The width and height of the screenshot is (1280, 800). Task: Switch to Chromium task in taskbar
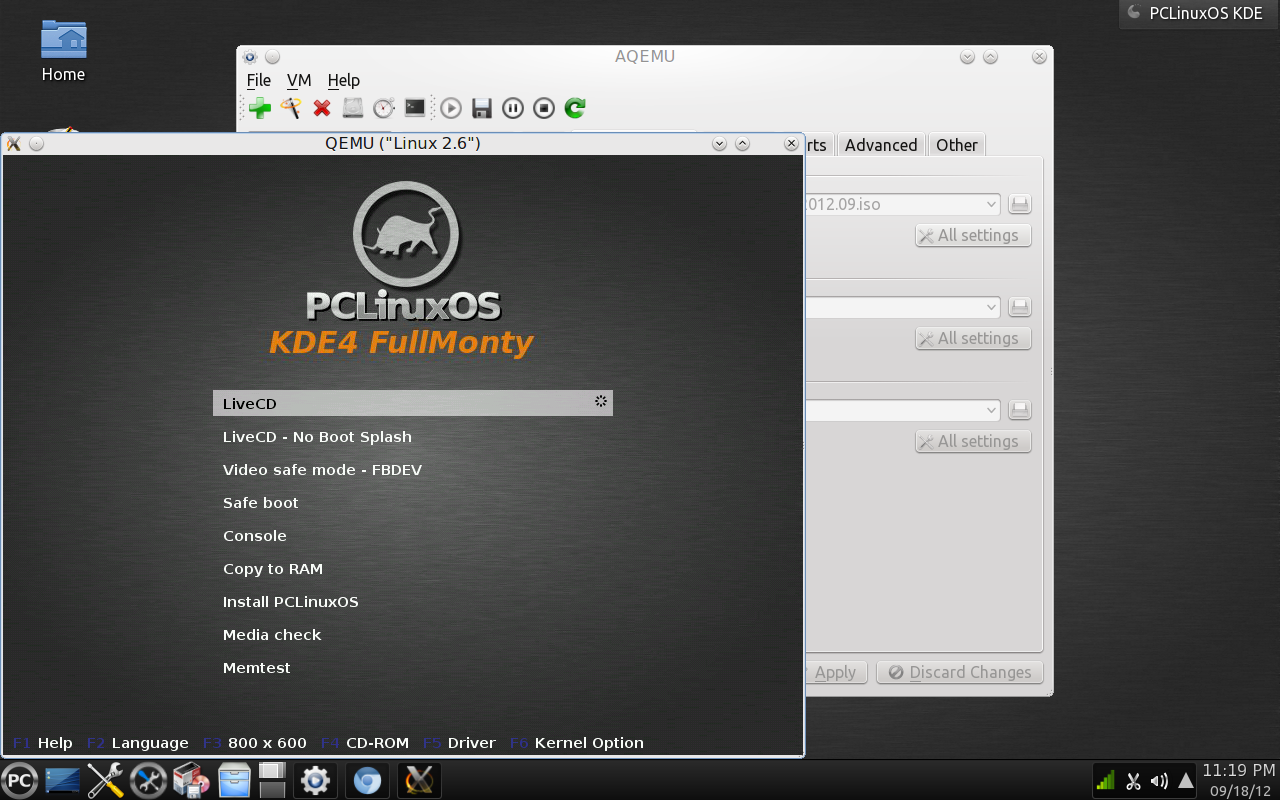click(x=367, y=780)
